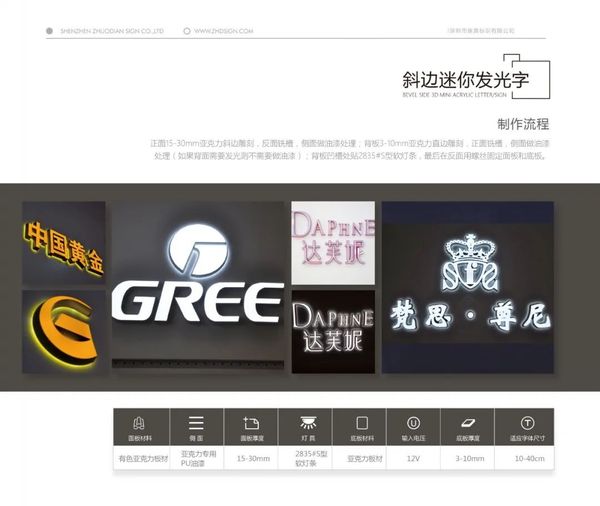Click the gray dot before SHENZHEN ZHUODIAN SIGN
The width and height of the screenshot is (600, 506).
coord(49,31)
